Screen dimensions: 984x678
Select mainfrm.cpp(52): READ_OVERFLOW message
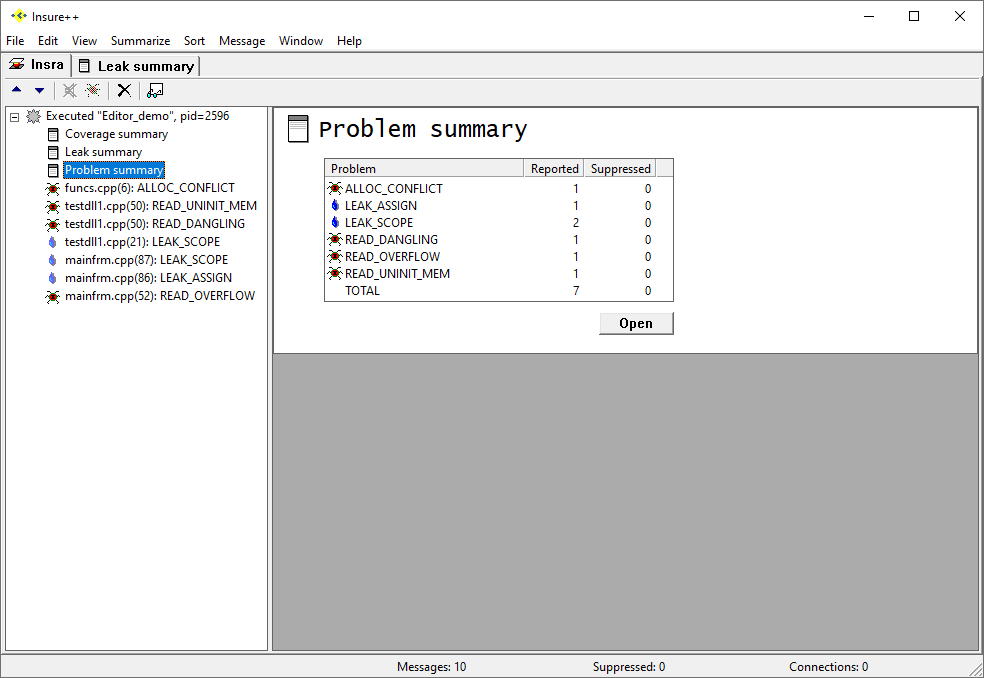click(160, 296)
